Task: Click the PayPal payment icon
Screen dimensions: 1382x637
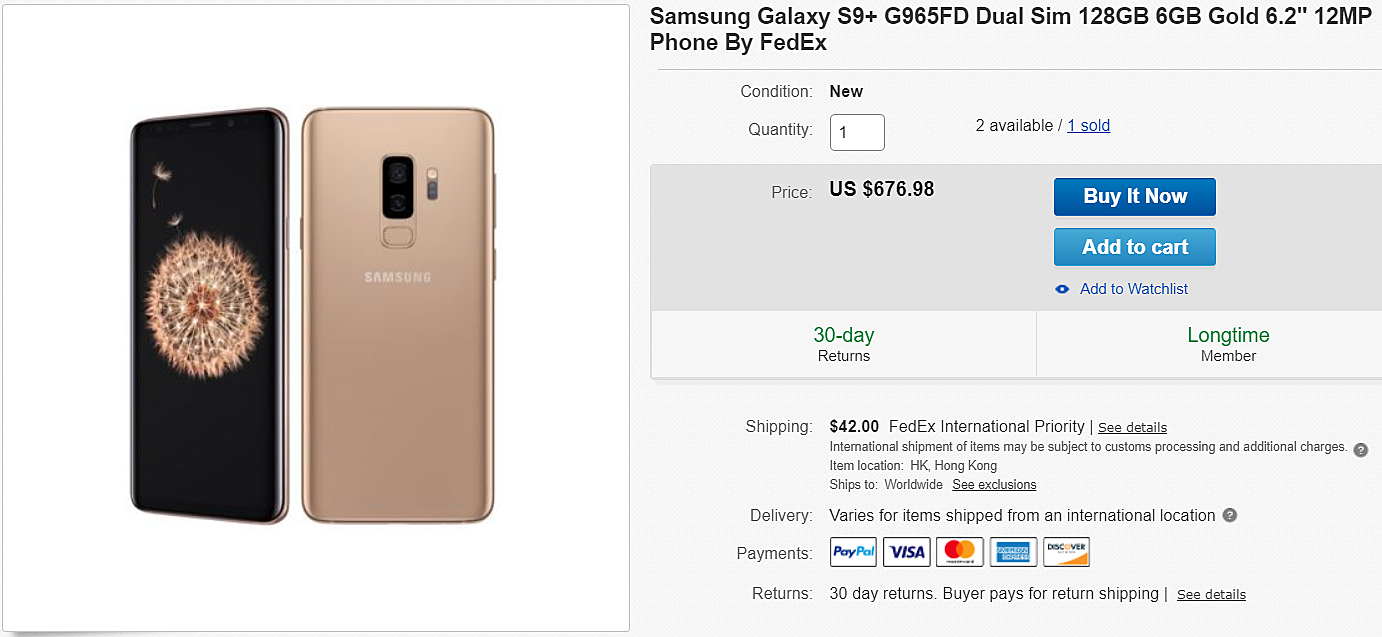Action: point(854,552)
